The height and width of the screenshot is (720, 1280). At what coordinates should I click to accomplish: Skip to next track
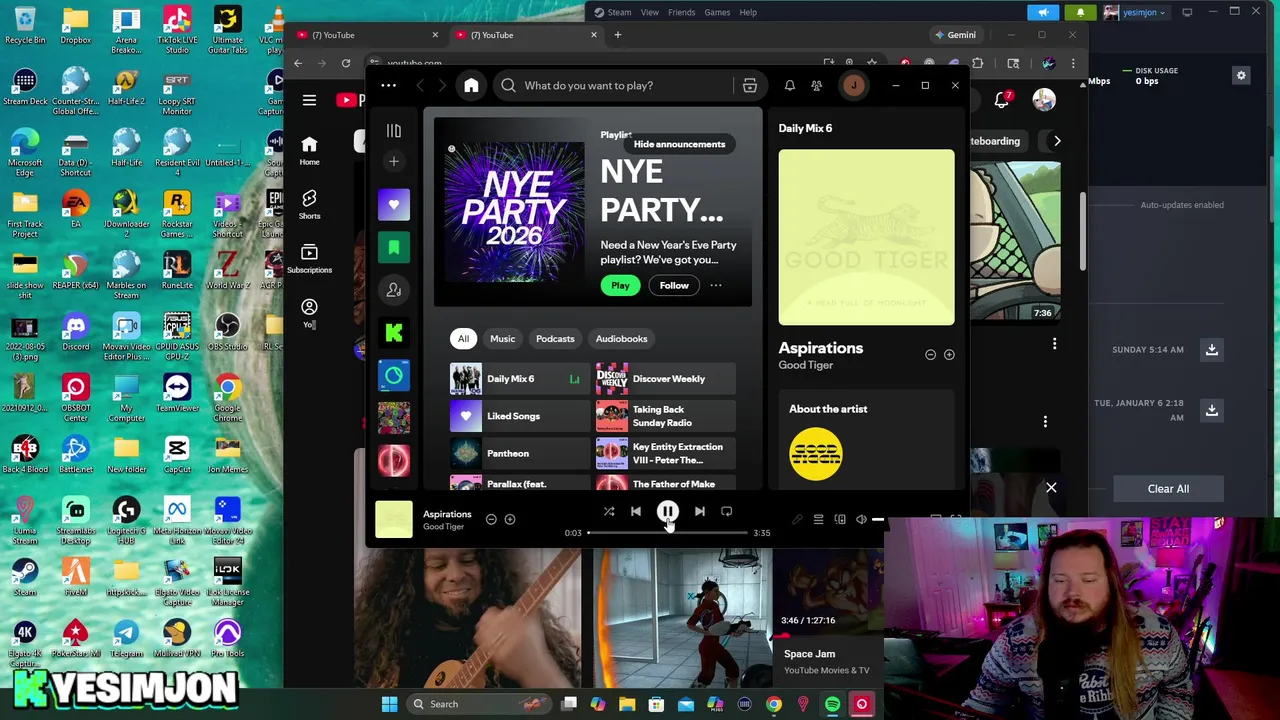pos(699,512)
